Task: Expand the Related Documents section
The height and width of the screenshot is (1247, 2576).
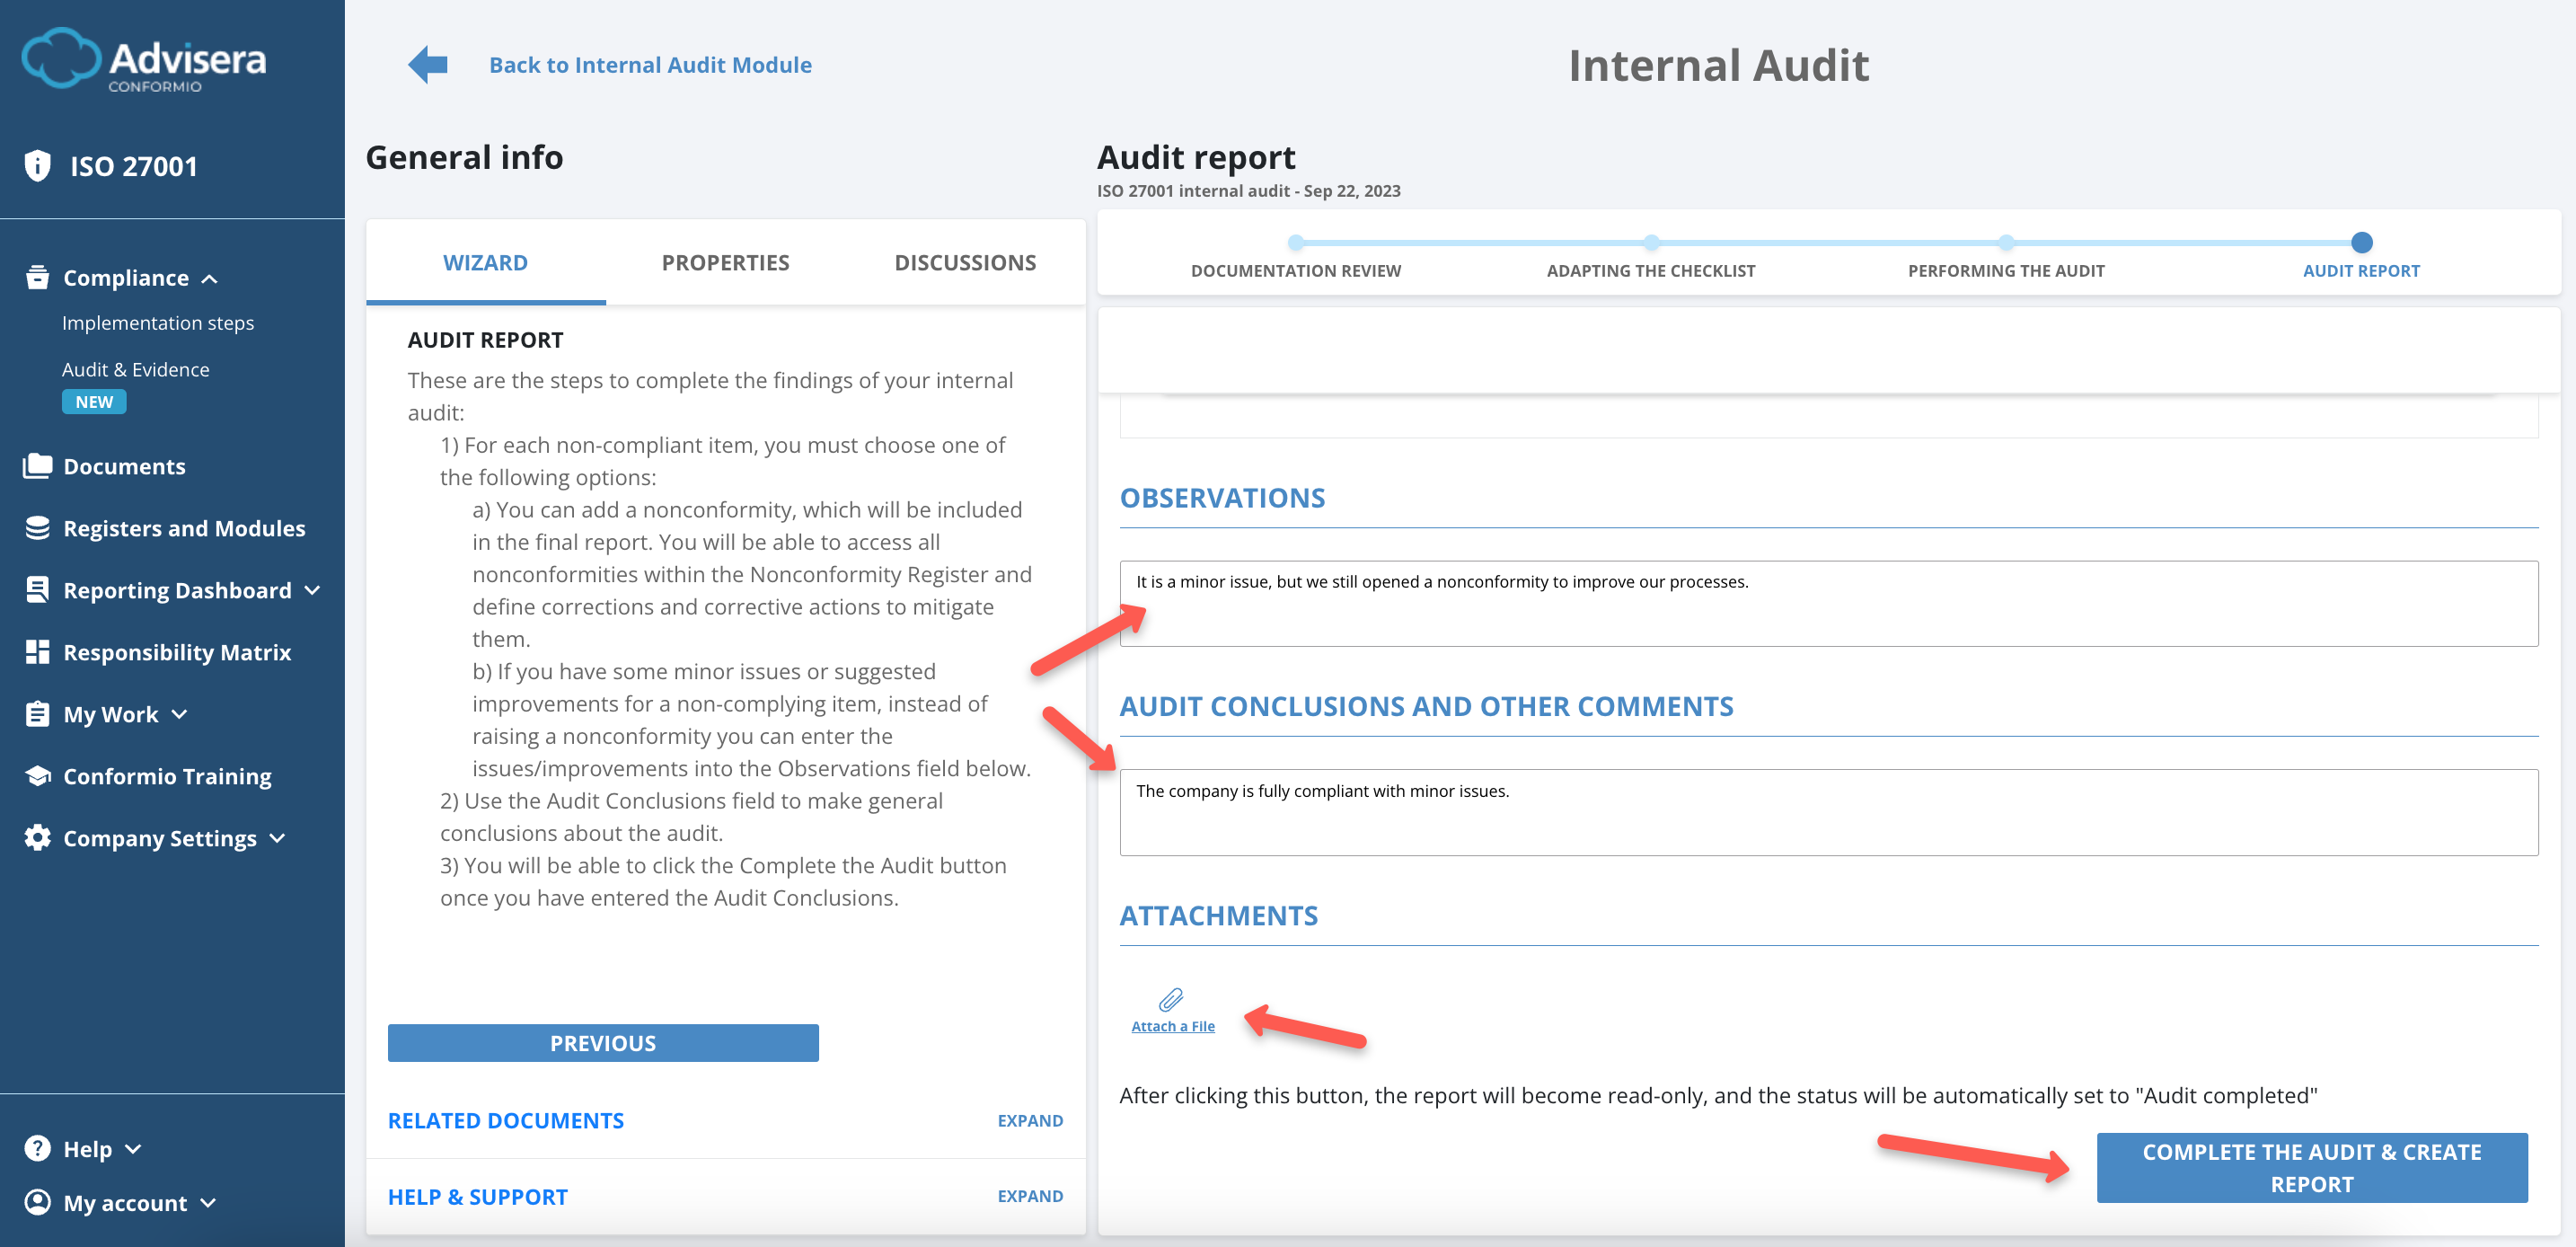Action: tap(1029, 1120)
